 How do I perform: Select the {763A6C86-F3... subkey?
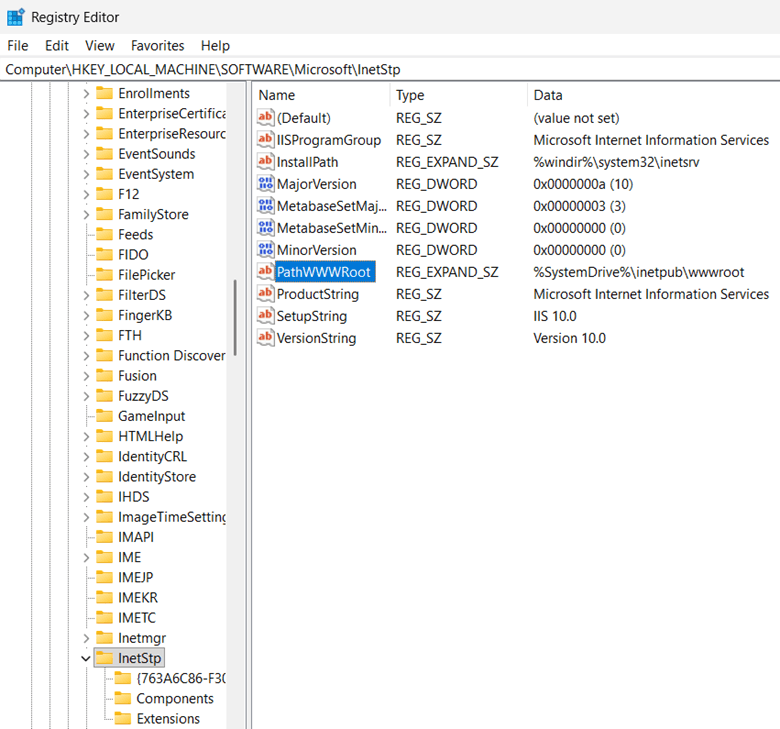click(180, 678)
